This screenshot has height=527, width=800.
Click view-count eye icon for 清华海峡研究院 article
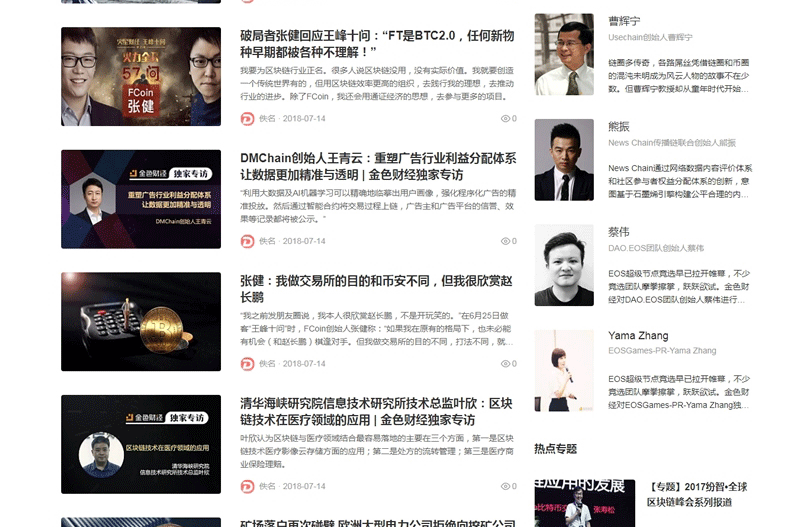click(505, 486)
